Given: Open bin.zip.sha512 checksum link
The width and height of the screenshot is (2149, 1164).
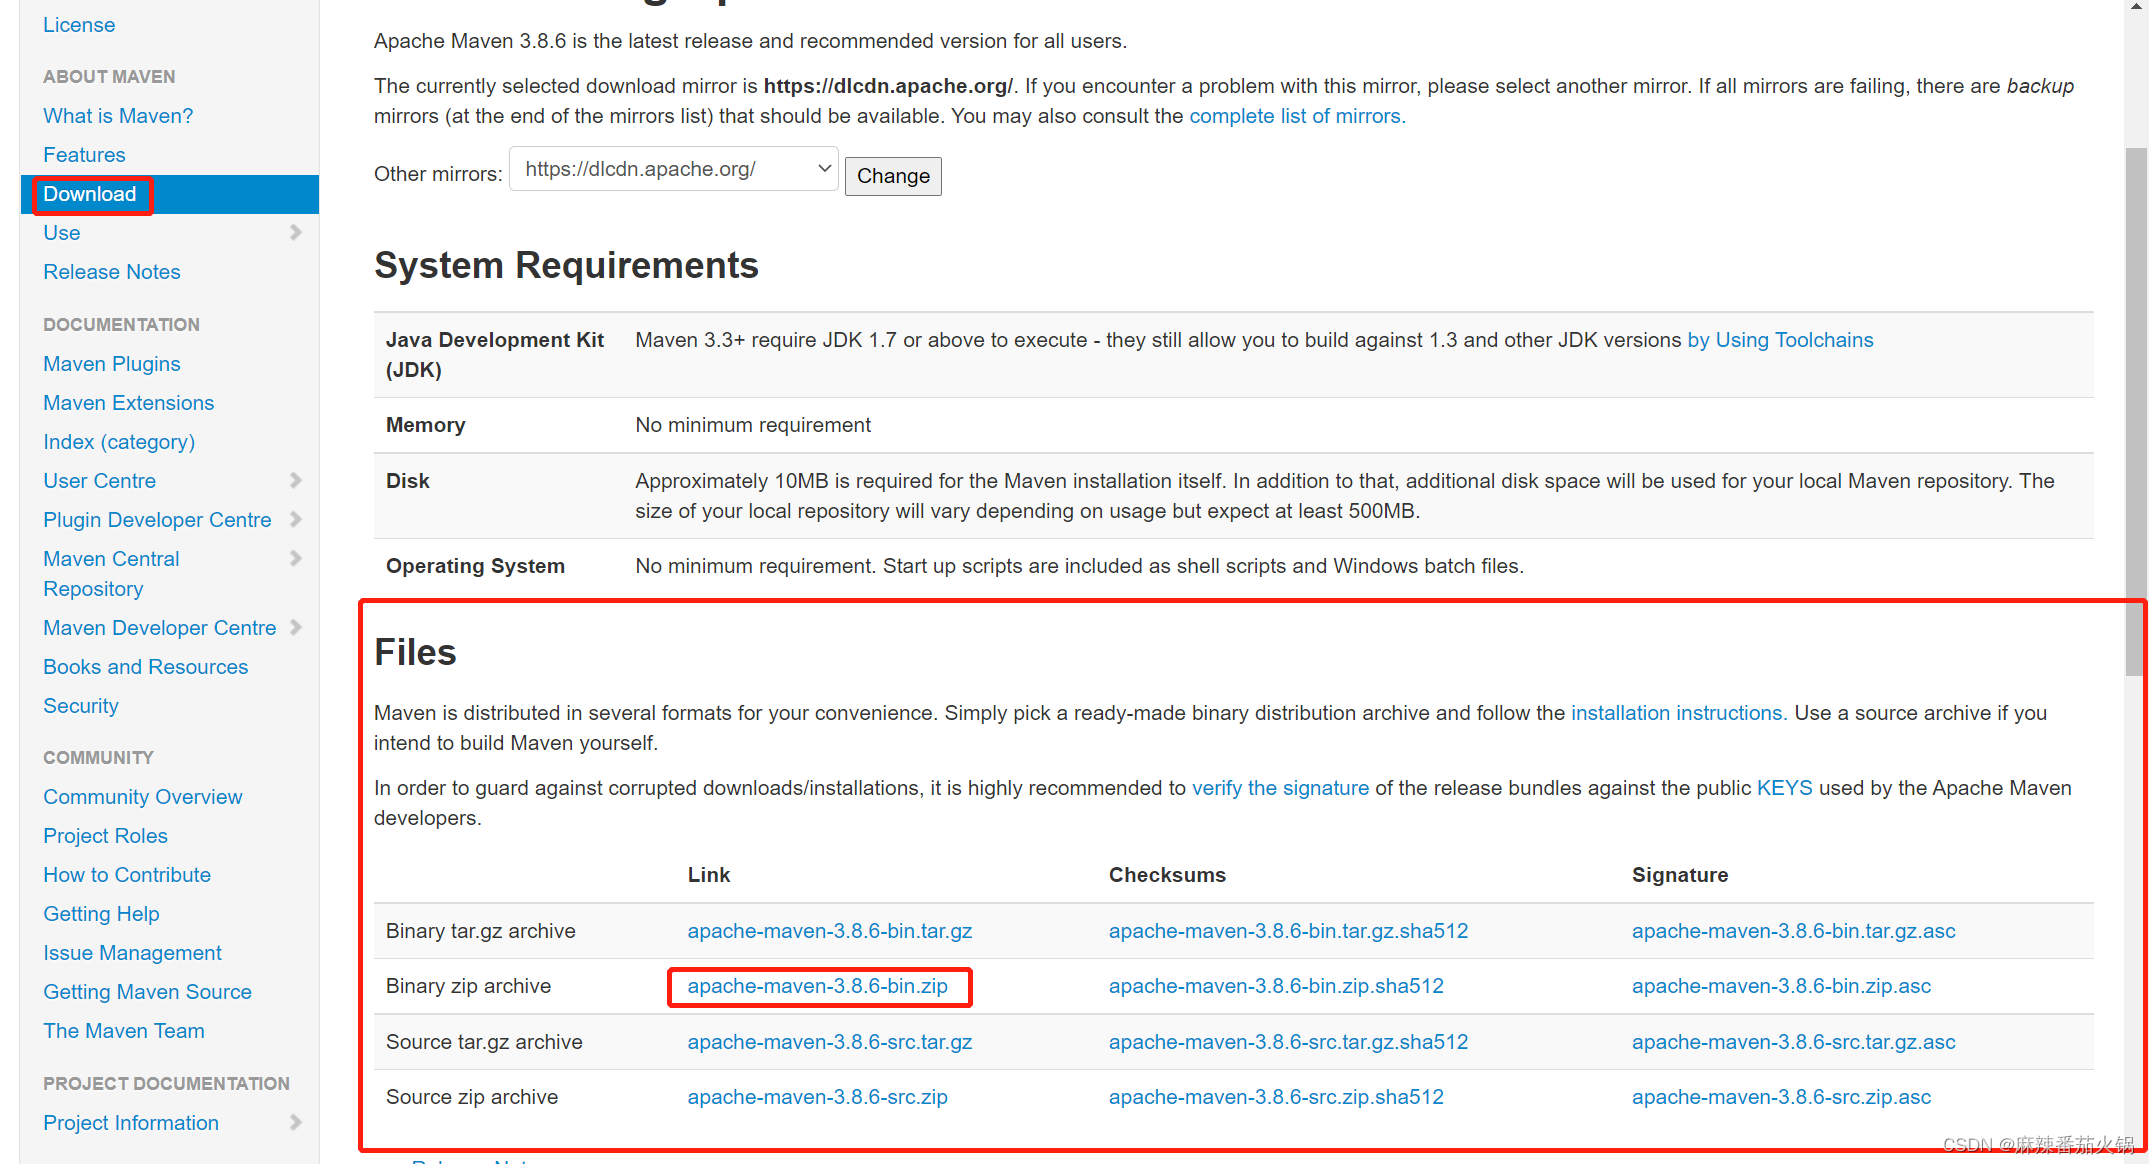Looking at the screenshot, I should tap(1276, 986).
